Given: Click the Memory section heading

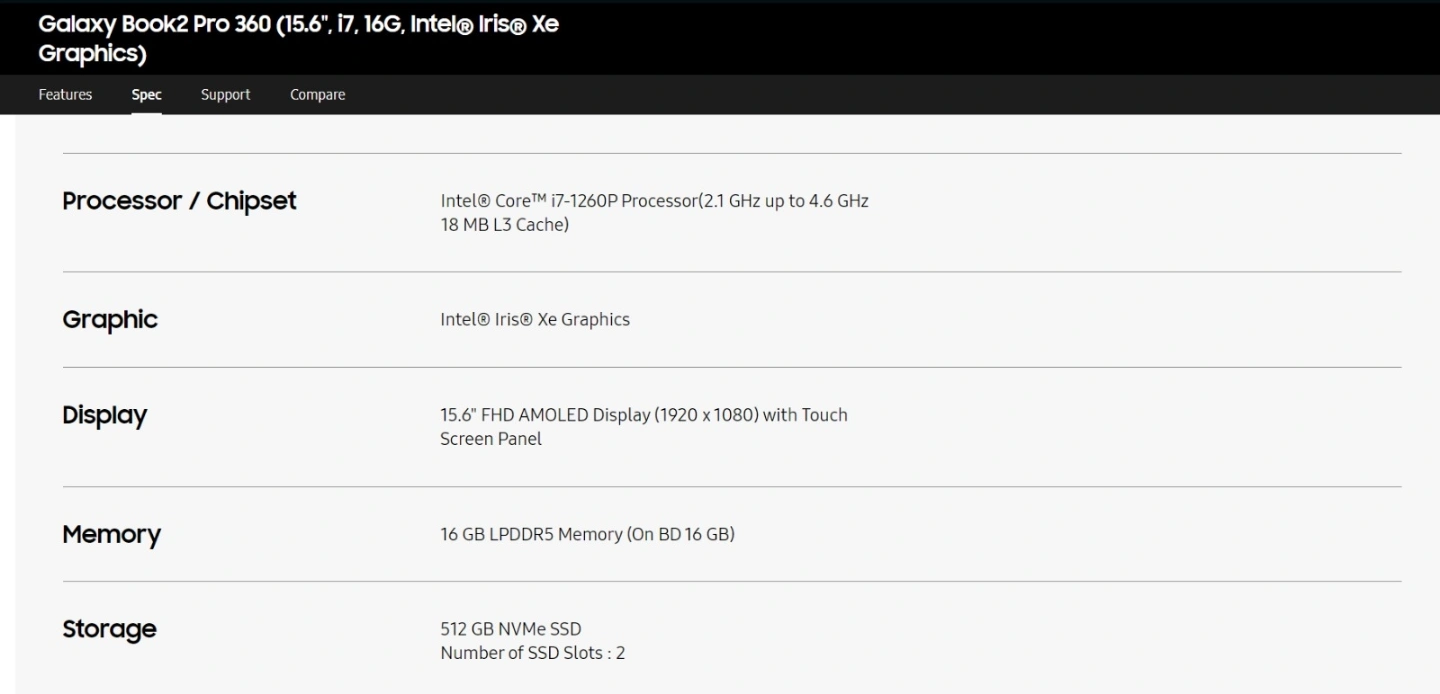Looking at the screenshot, I should 112,535.
